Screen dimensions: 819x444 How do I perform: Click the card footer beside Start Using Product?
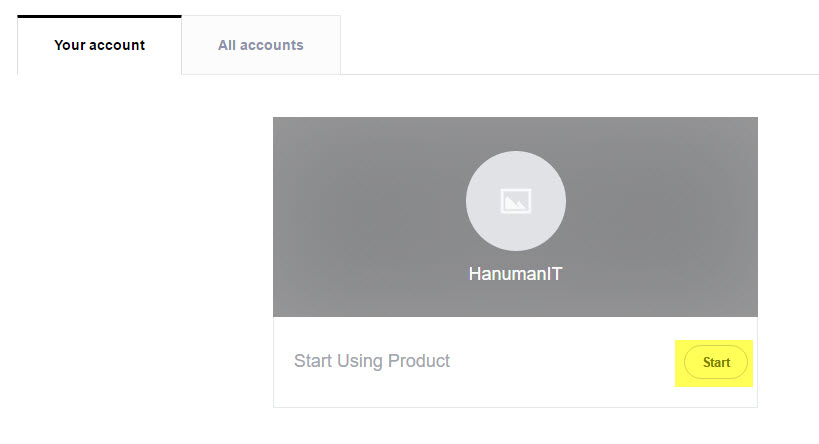[515, 362]
